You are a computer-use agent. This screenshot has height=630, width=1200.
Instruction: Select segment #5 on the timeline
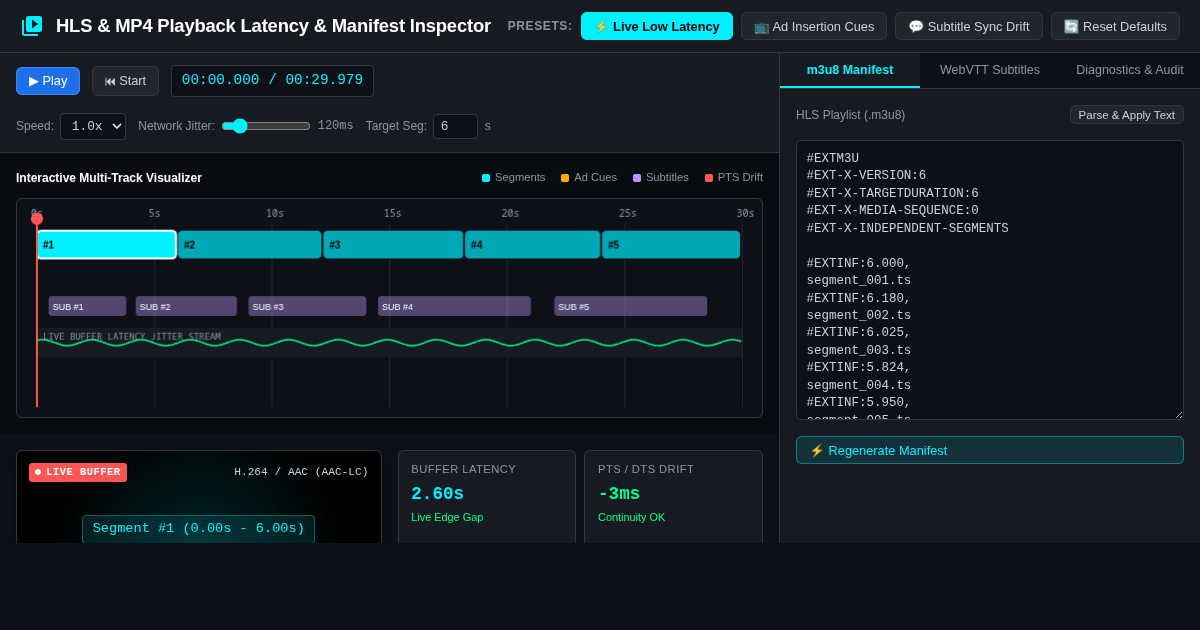(x=671, y=245)
